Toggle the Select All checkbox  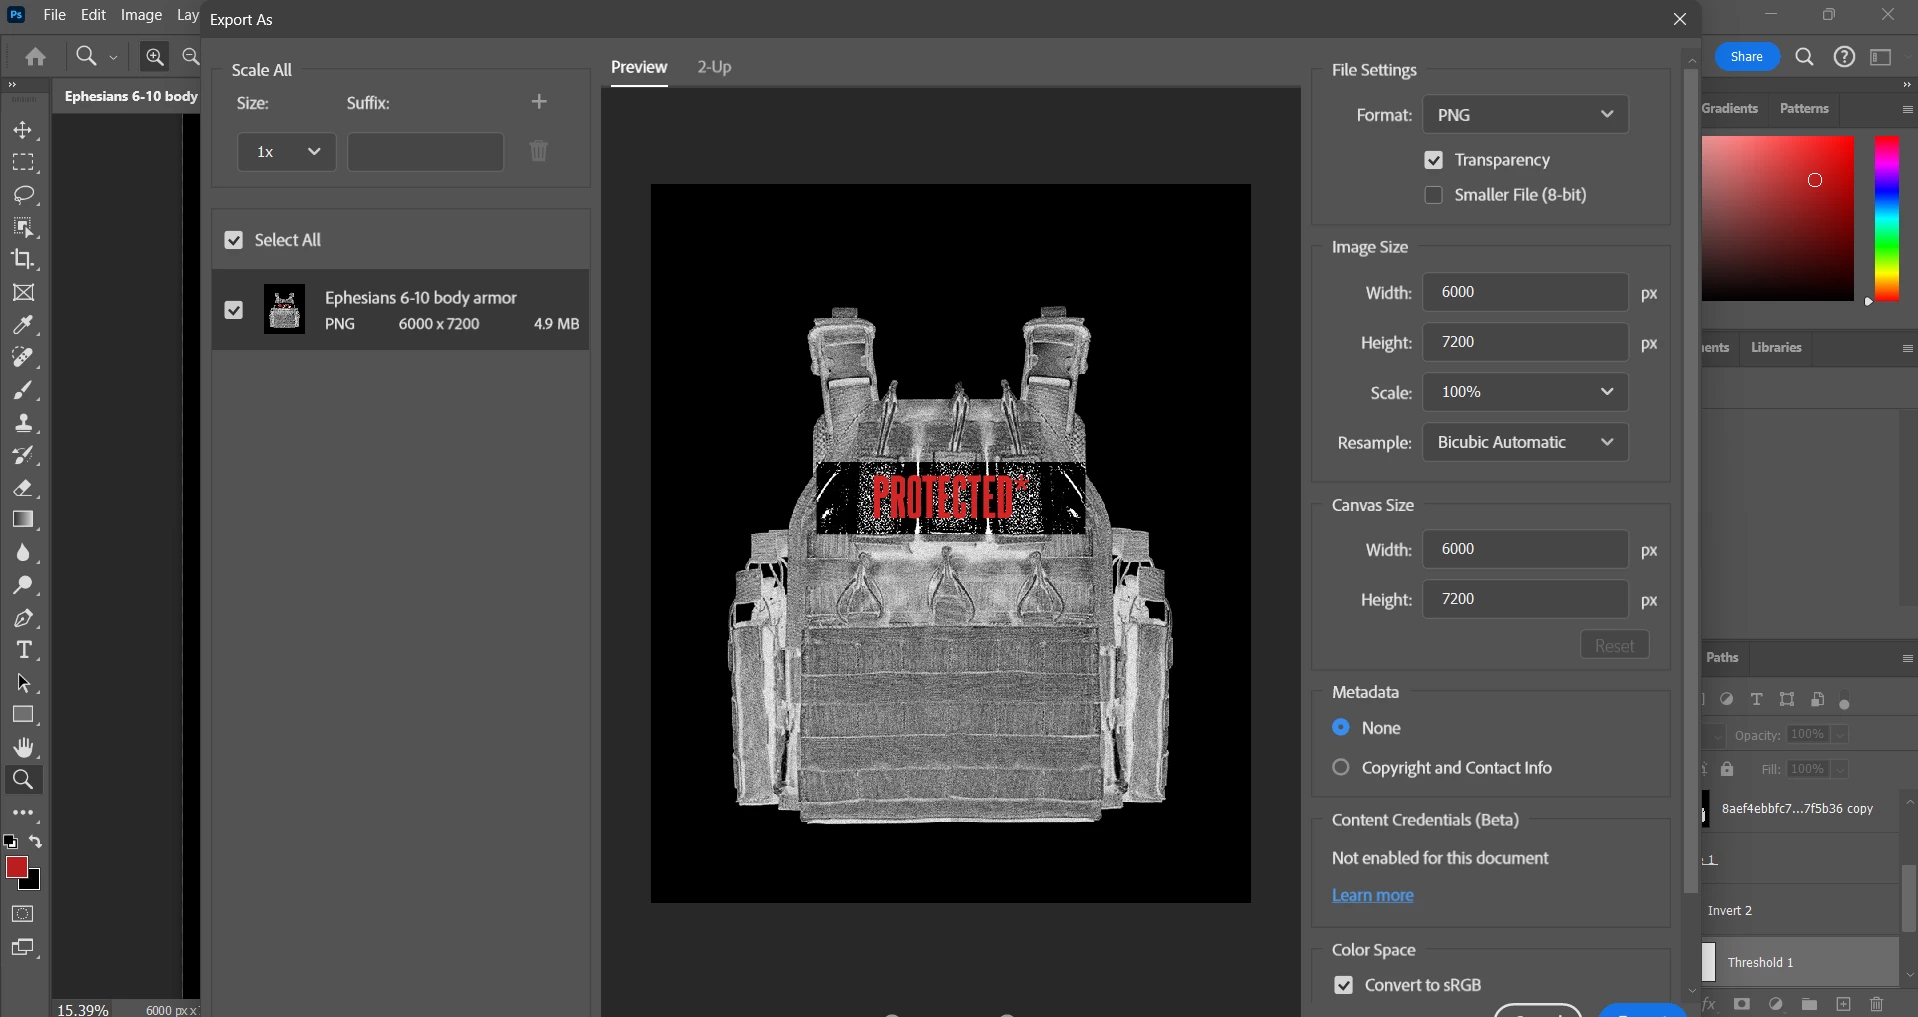point(234,240)
